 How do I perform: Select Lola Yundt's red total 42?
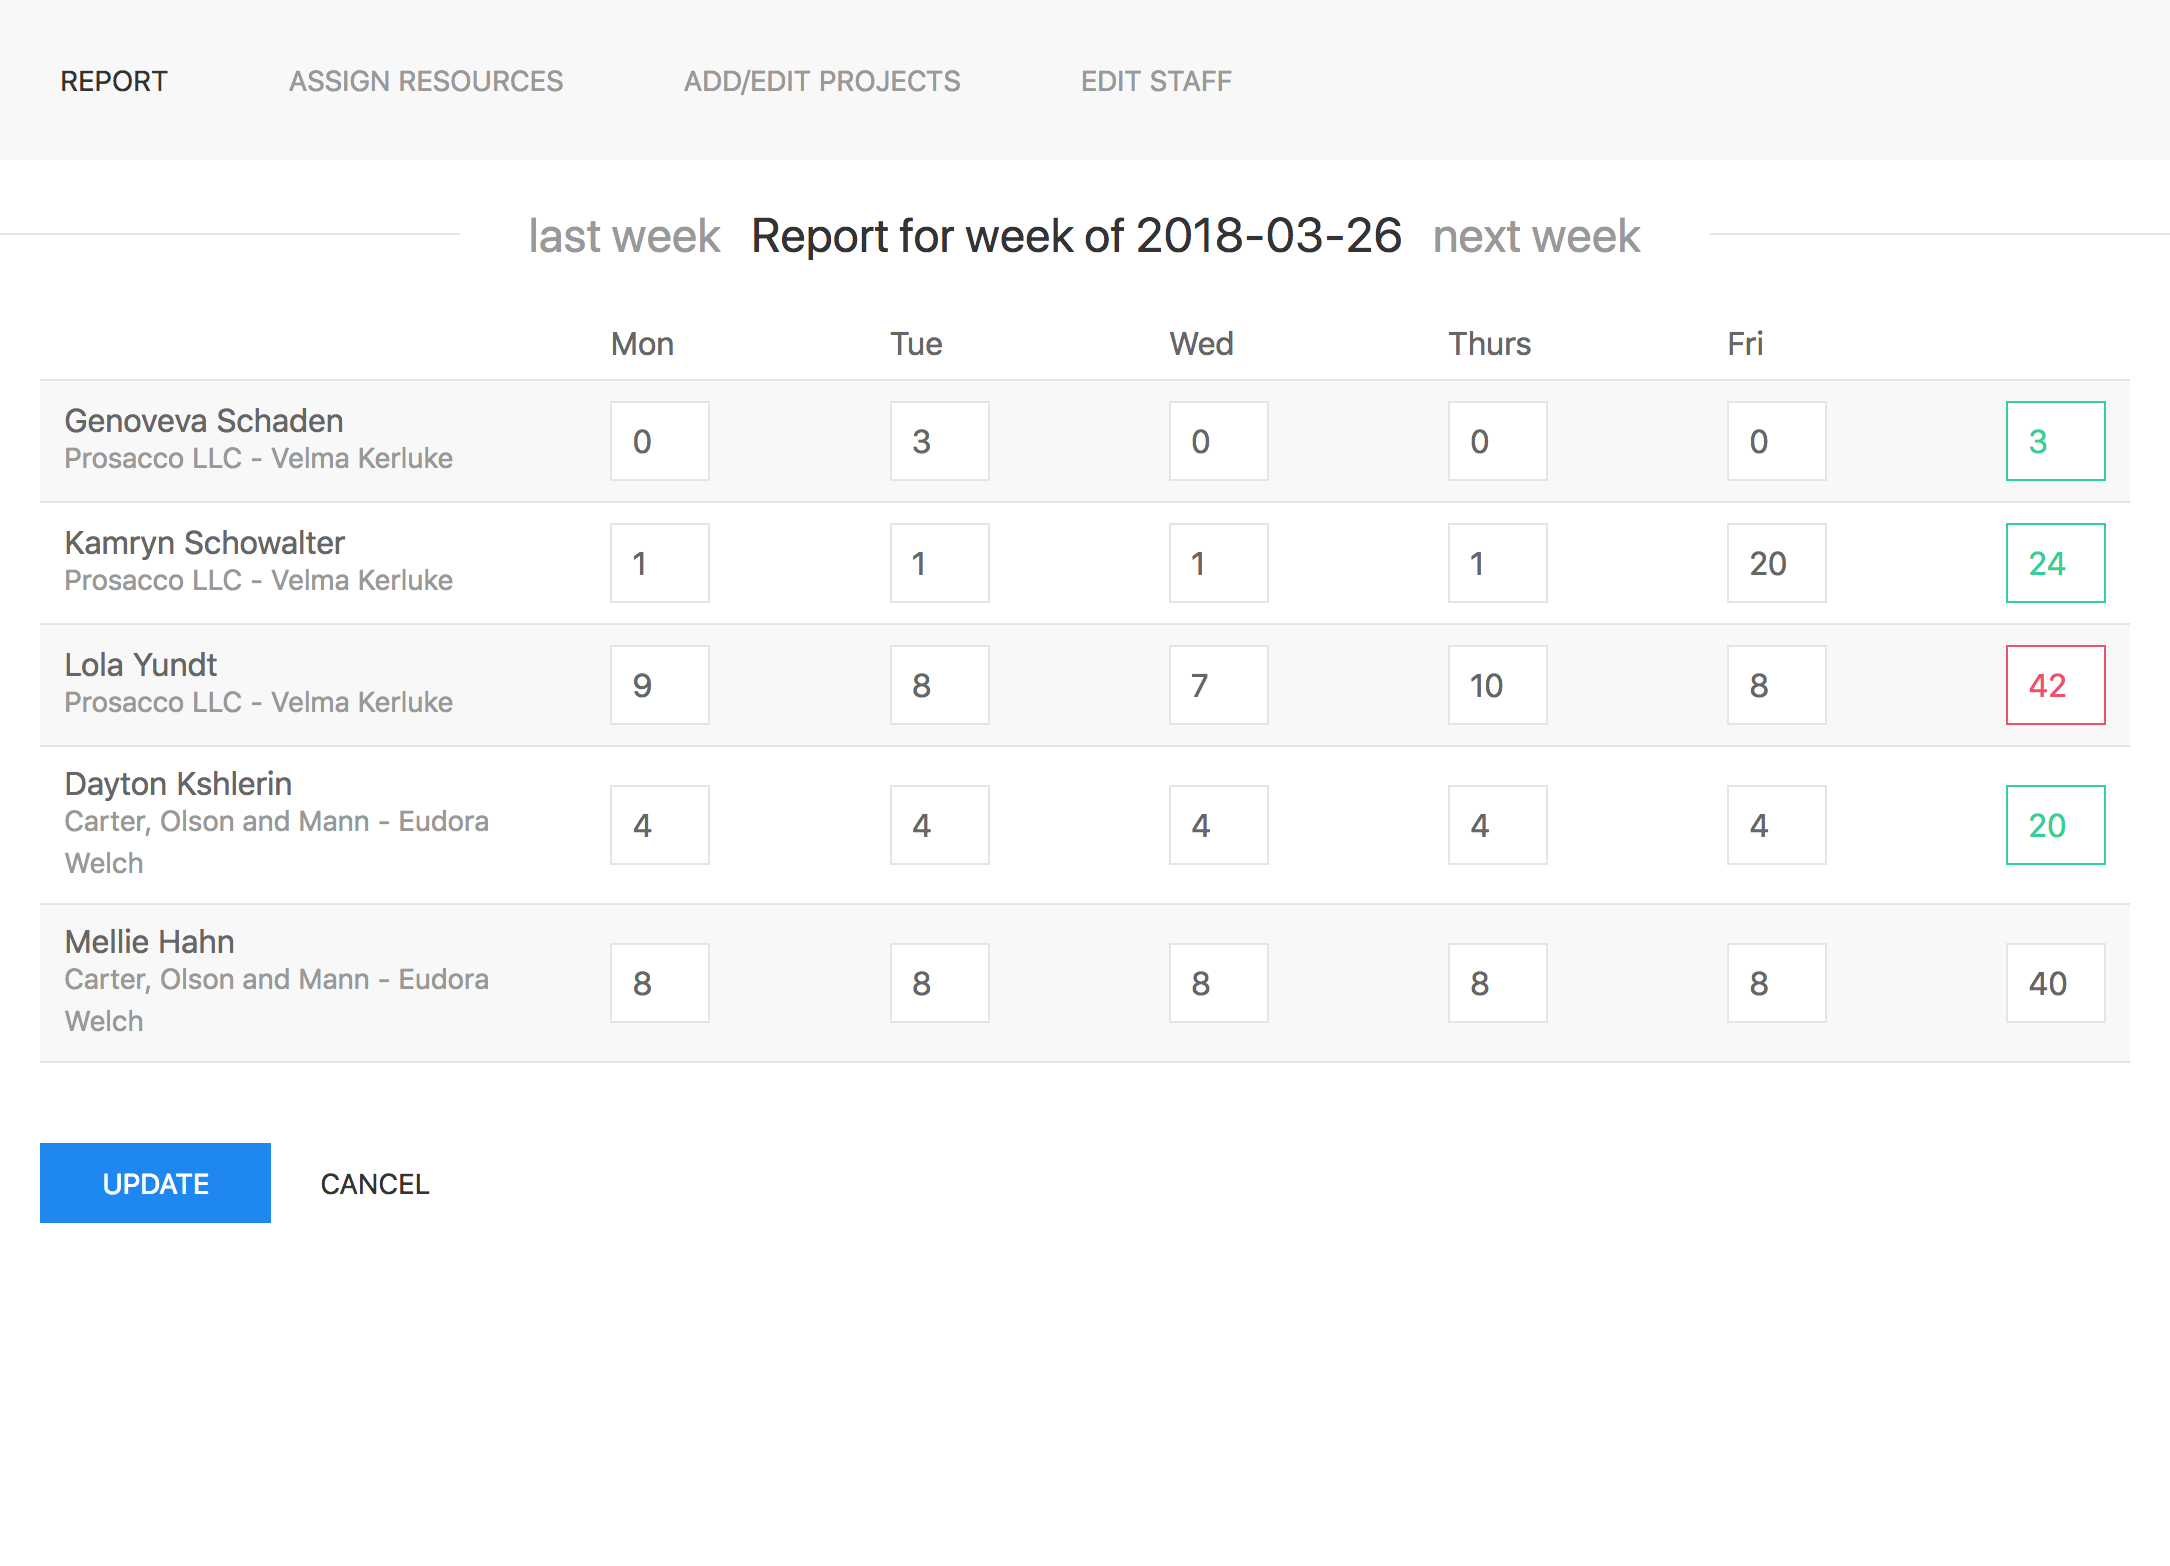(2056, 685)
